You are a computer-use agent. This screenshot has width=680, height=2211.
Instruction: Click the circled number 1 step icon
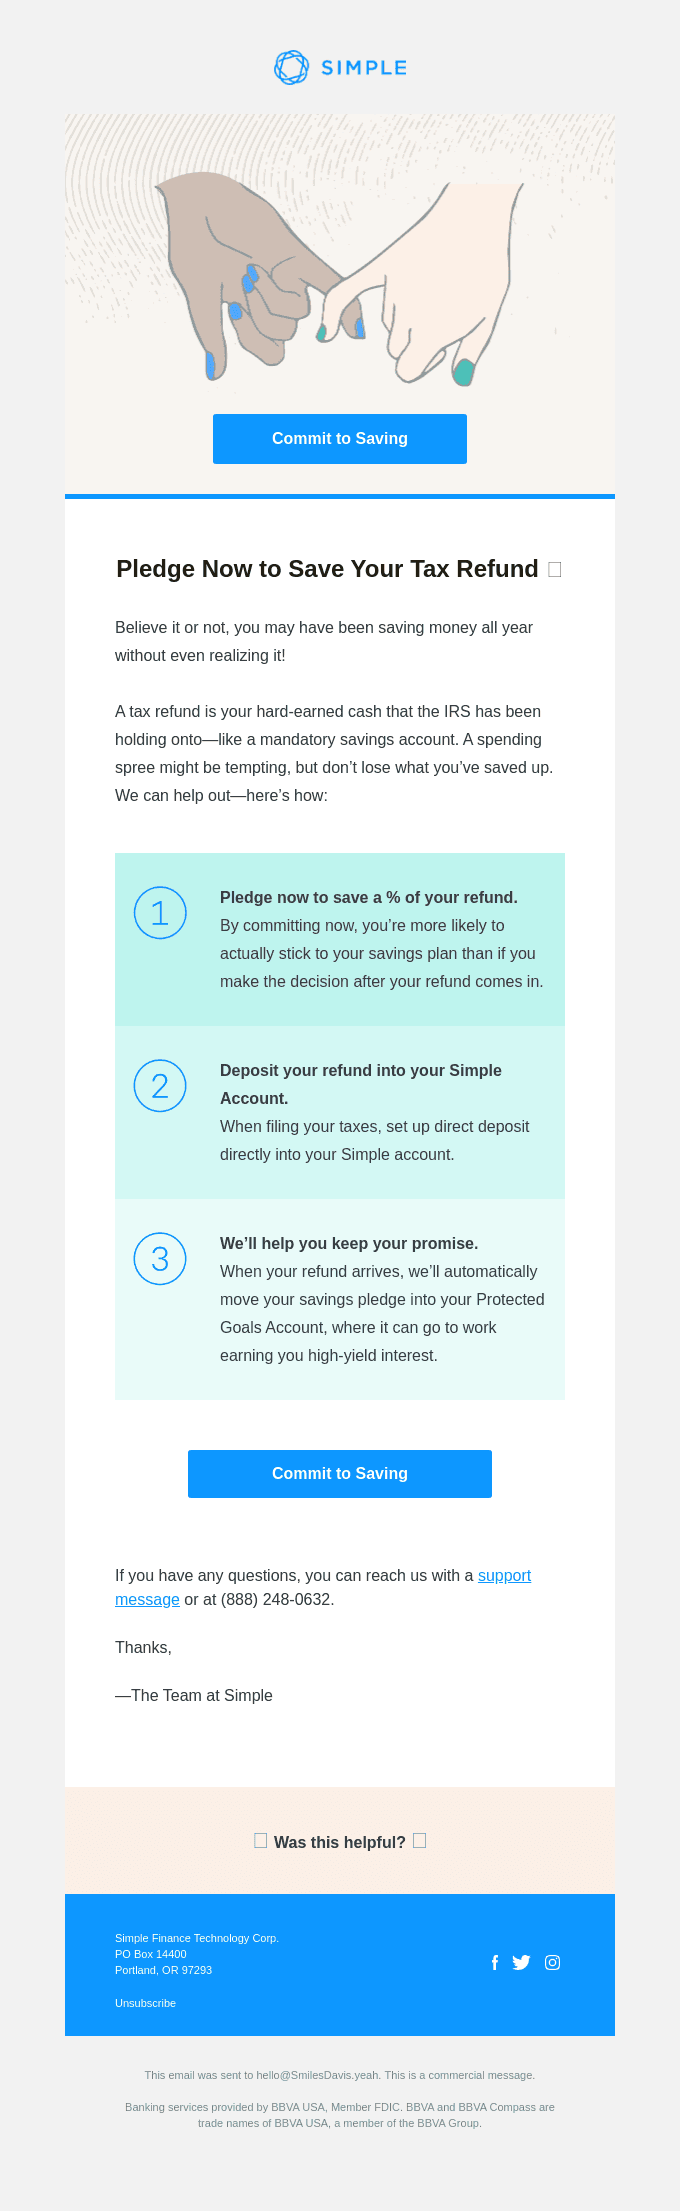click(x=160, y=913)
